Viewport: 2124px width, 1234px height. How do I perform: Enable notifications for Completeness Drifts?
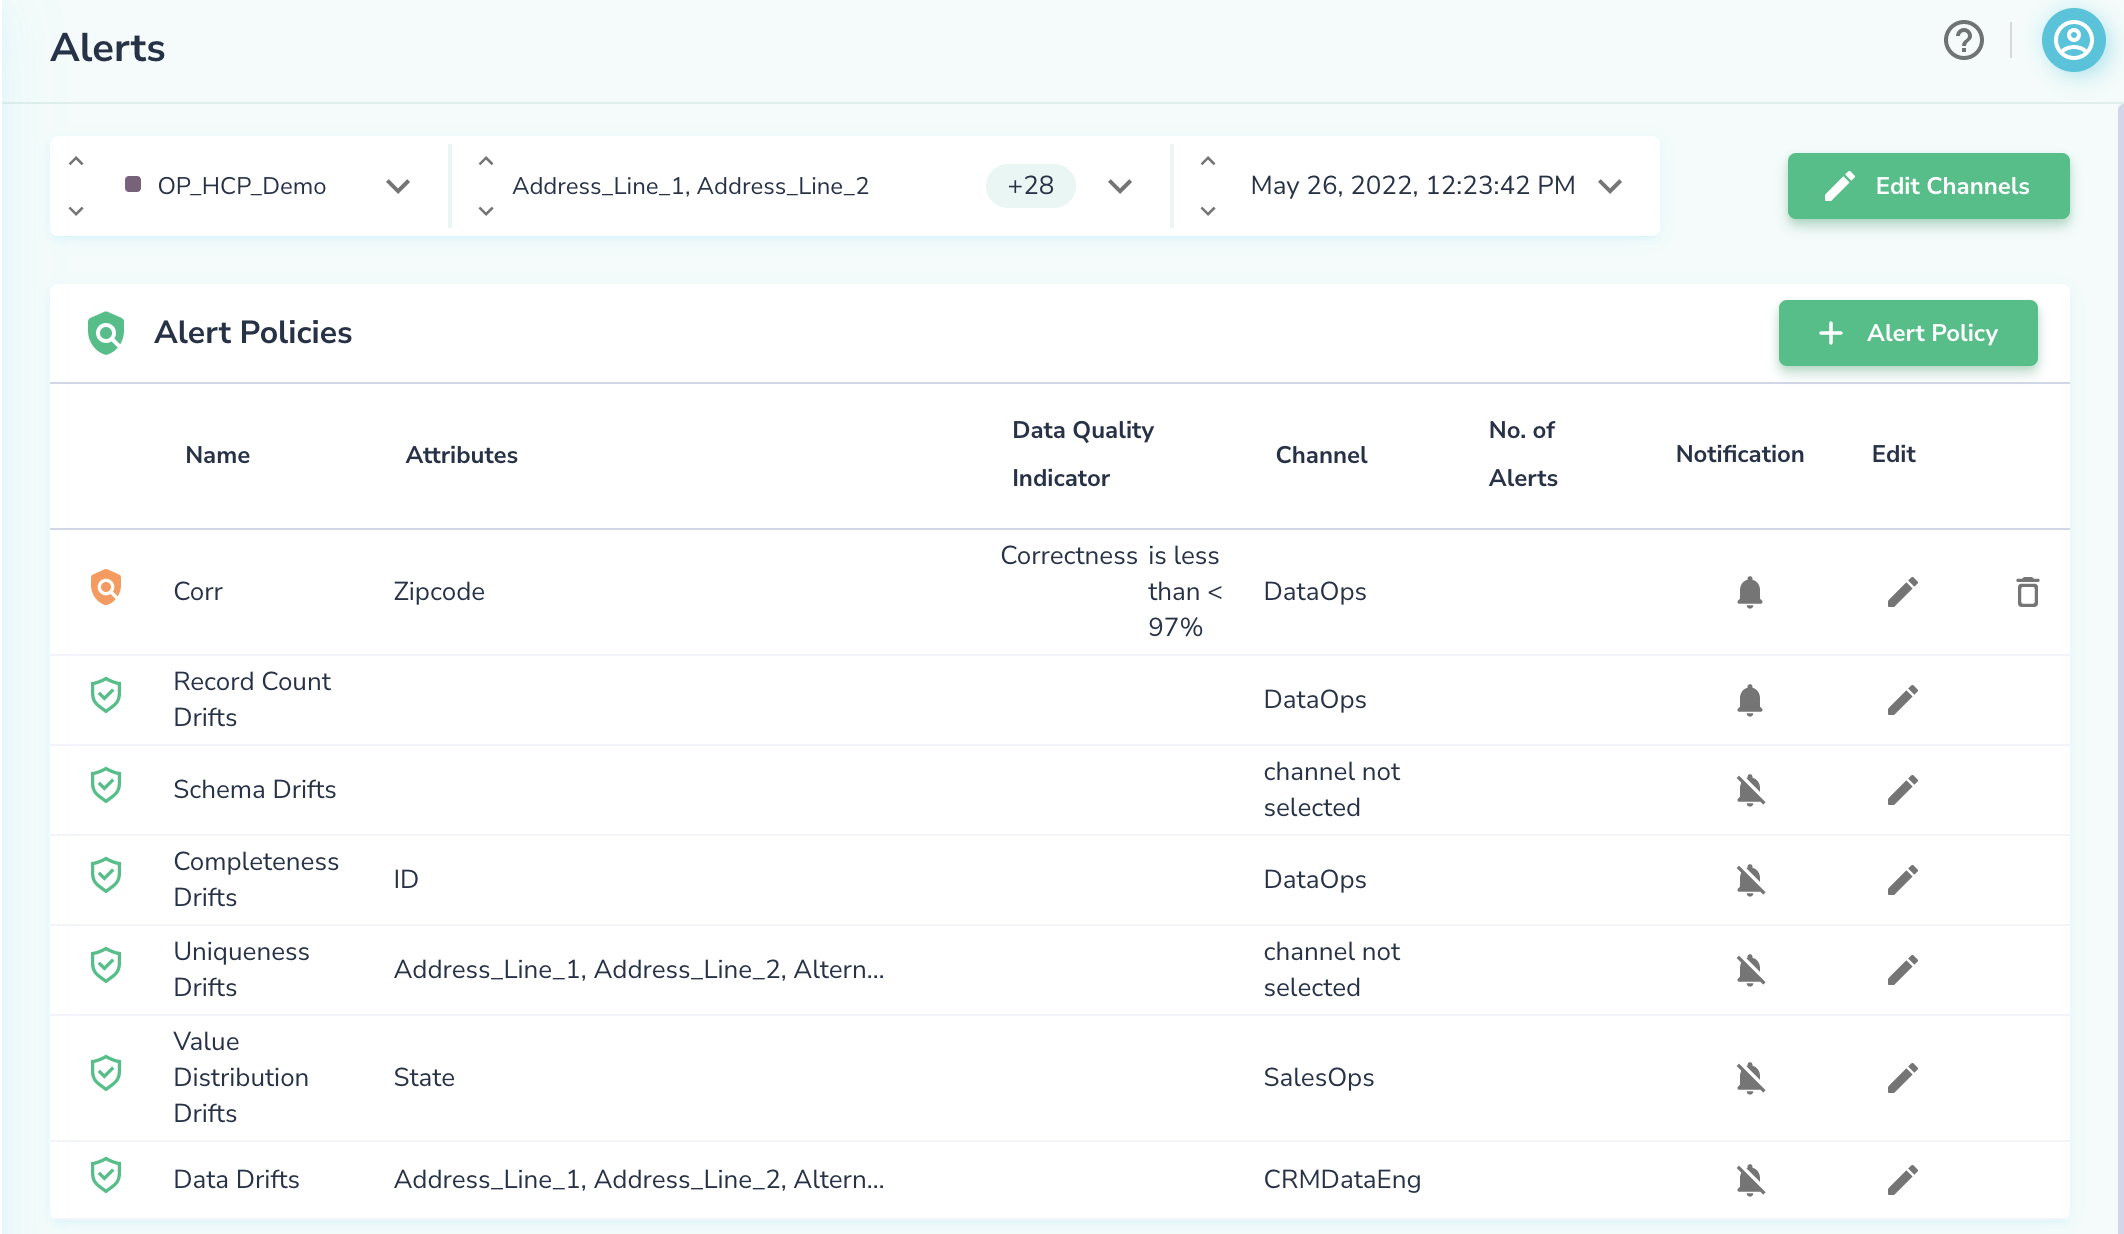(1749, 880)
